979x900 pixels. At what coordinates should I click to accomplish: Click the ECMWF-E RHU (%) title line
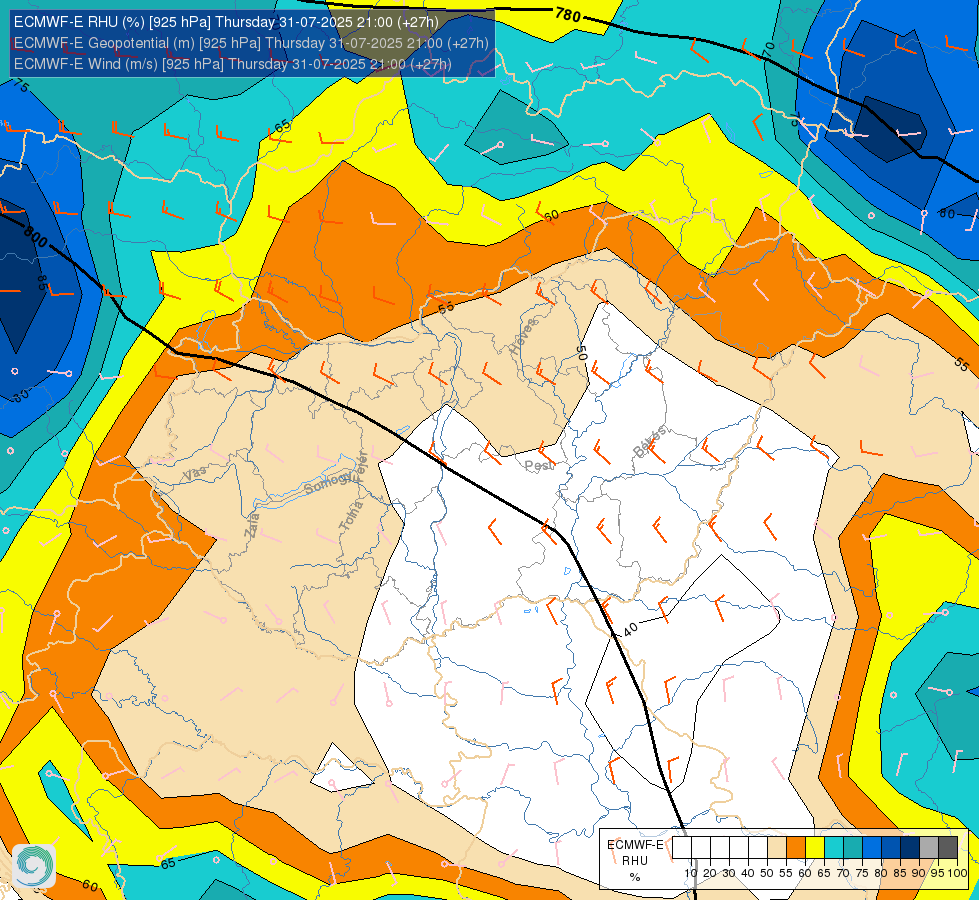[226, 22]
